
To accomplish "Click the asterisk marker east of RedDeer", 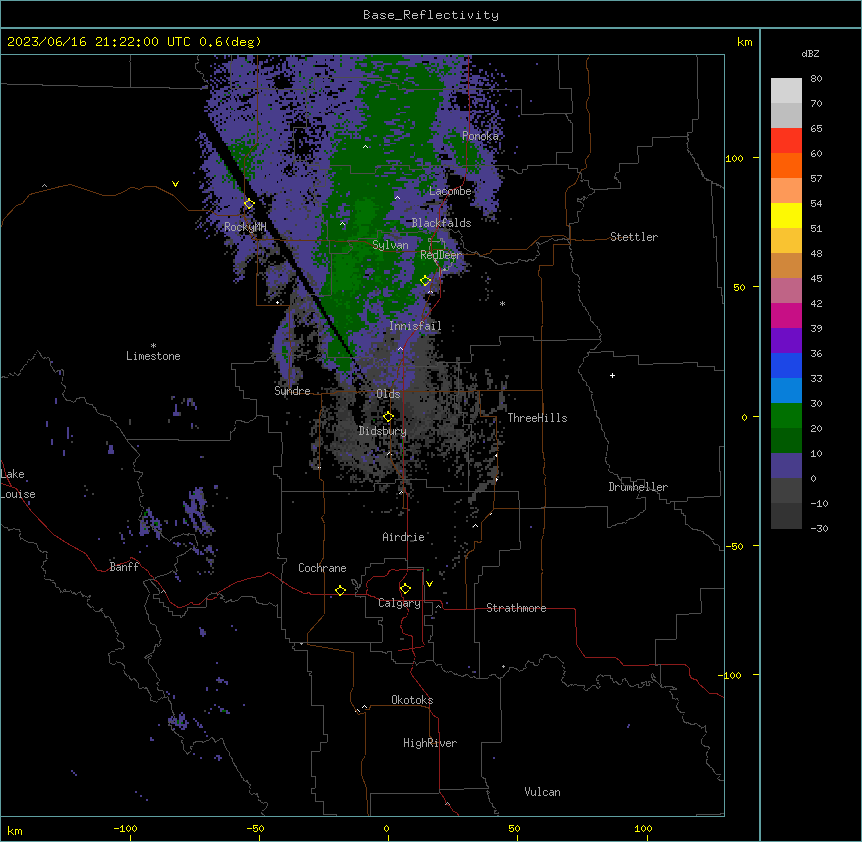I will (x=502, y=304).
